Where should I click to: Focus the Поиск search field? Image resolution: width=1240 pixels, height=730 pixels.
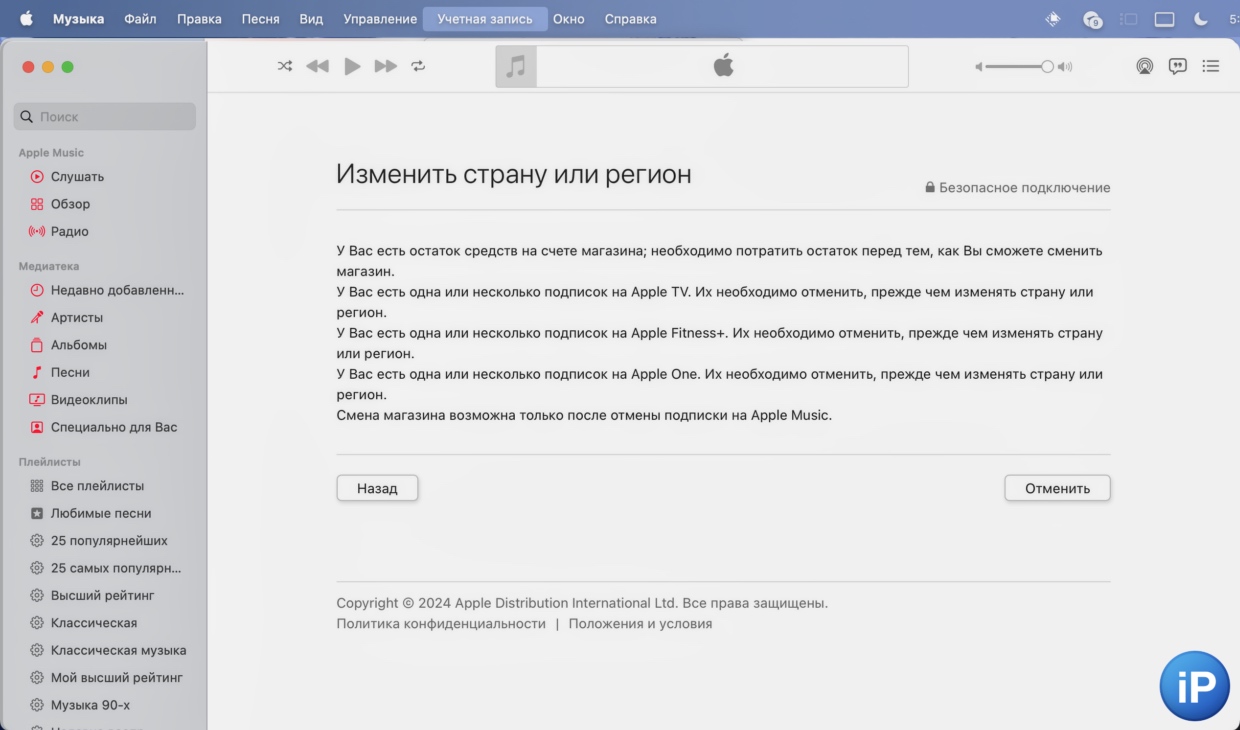pos(105,116)
